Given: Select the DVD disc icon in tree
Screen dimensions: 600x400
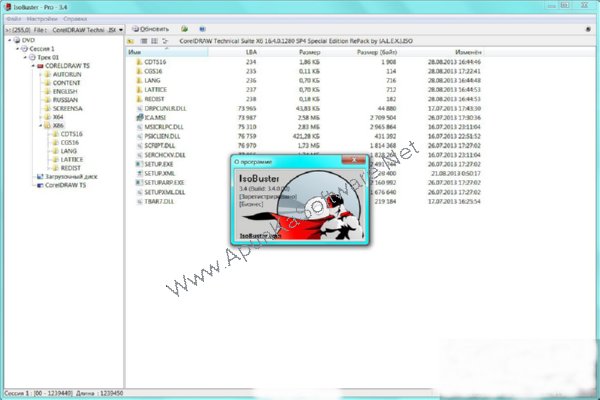Looking at the screenshot, I should (17, 40).
